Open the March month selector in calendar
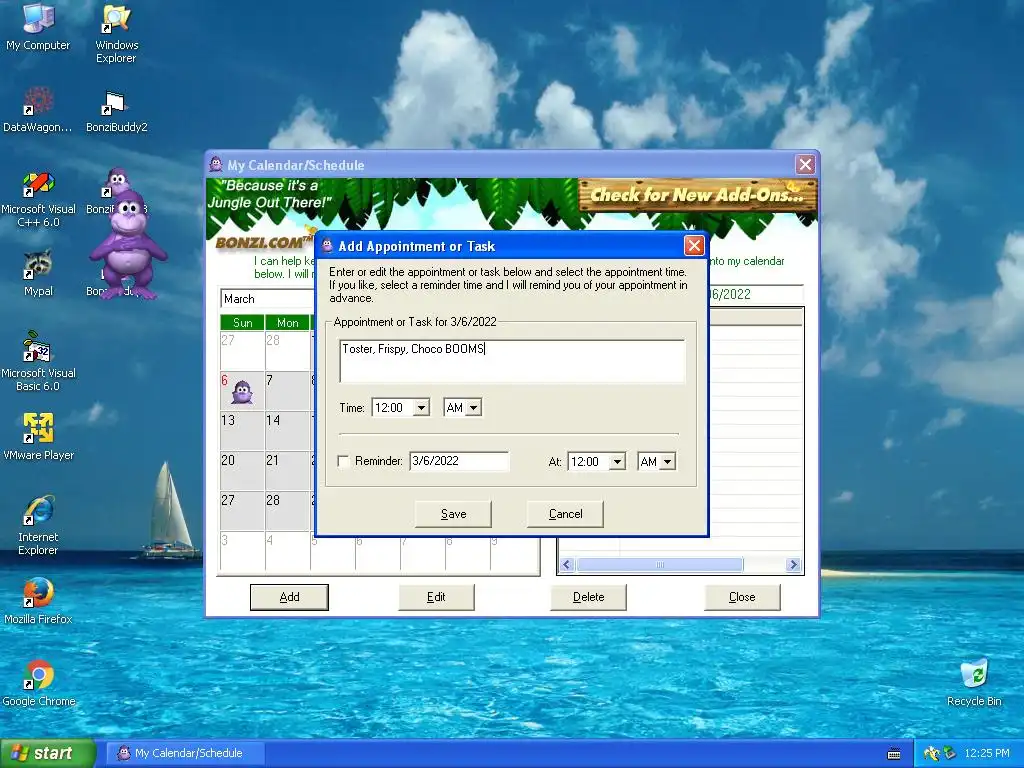 pyautogui.click(x=267, y=298)
